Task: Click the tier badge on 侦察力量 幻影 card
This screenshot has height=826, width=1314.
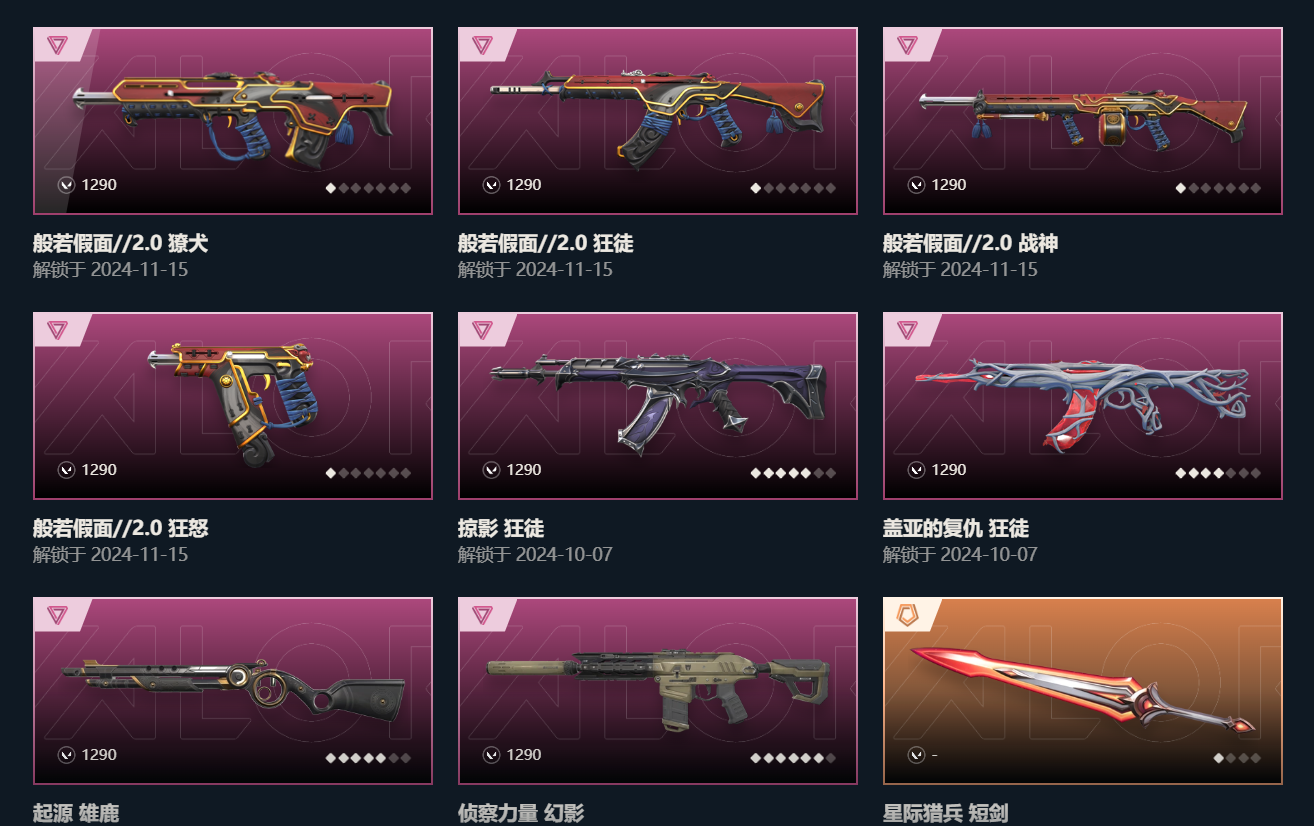Action: pyautogui.click(x=482, y=615)
